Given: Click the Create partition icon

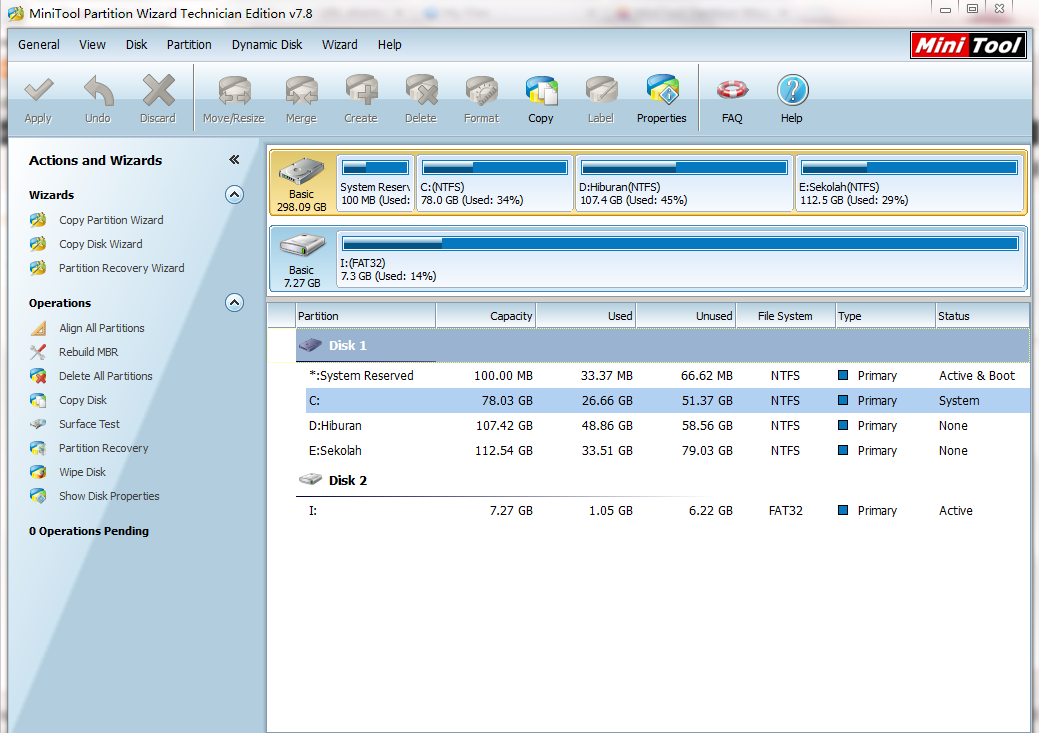Looking at the screenshot, I should point(361,90).
